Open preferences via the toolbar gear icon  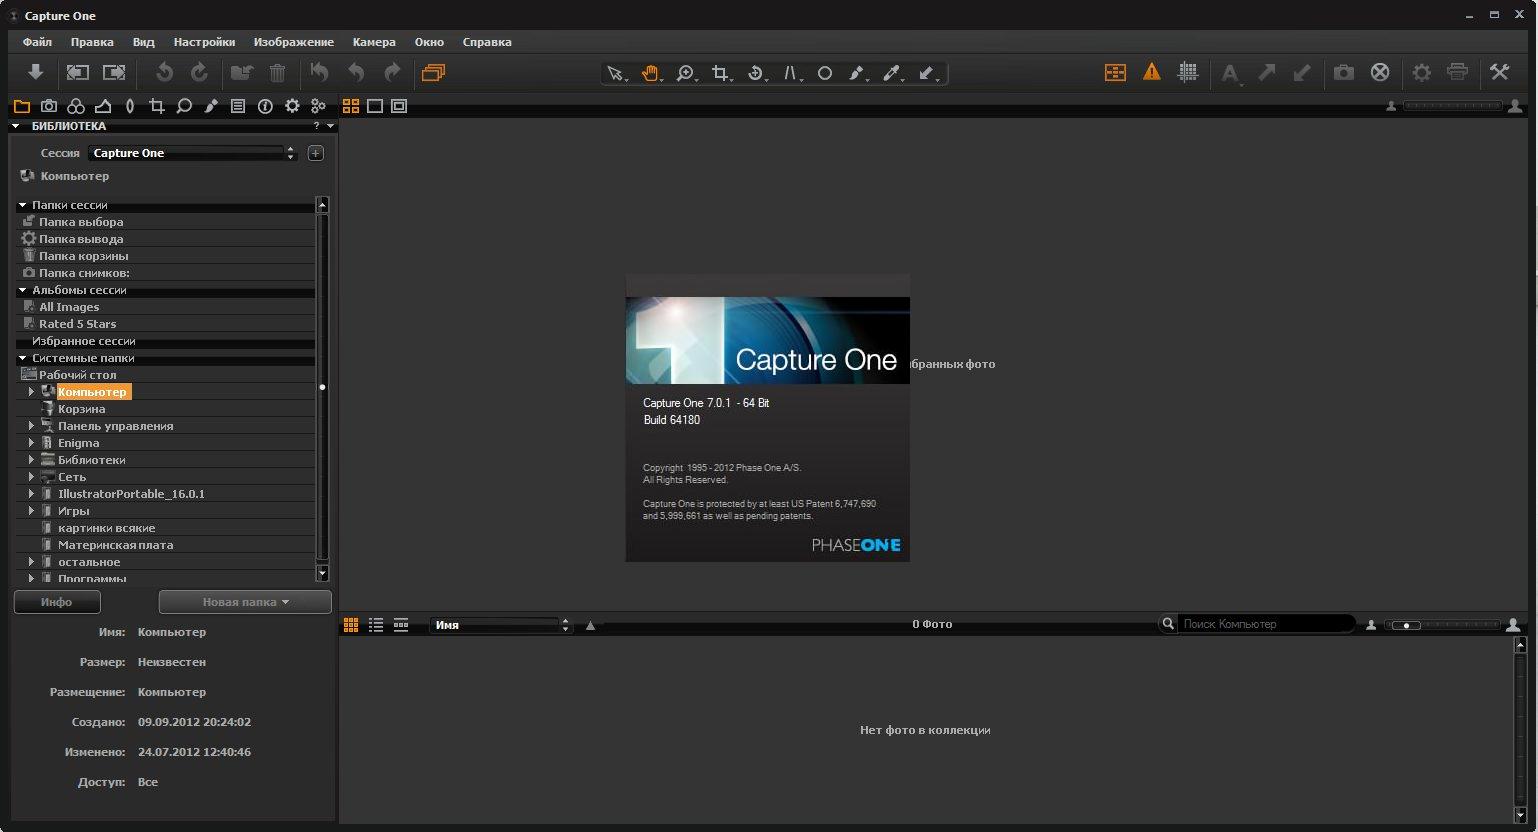point(1421,72)
